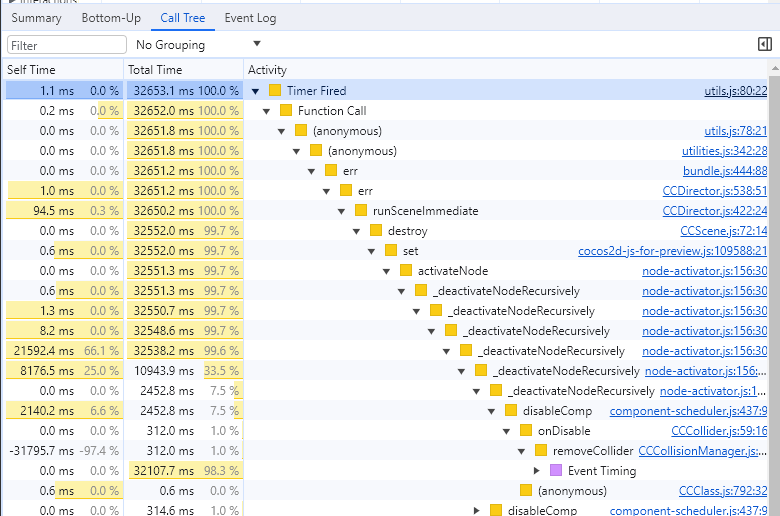
Task: Switch to the Summary tab
Action: [x=36, y=18]
